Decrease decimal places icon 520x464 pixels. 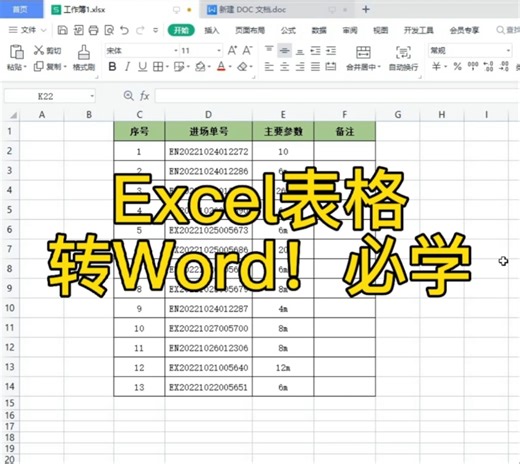[x=504, y=66]
